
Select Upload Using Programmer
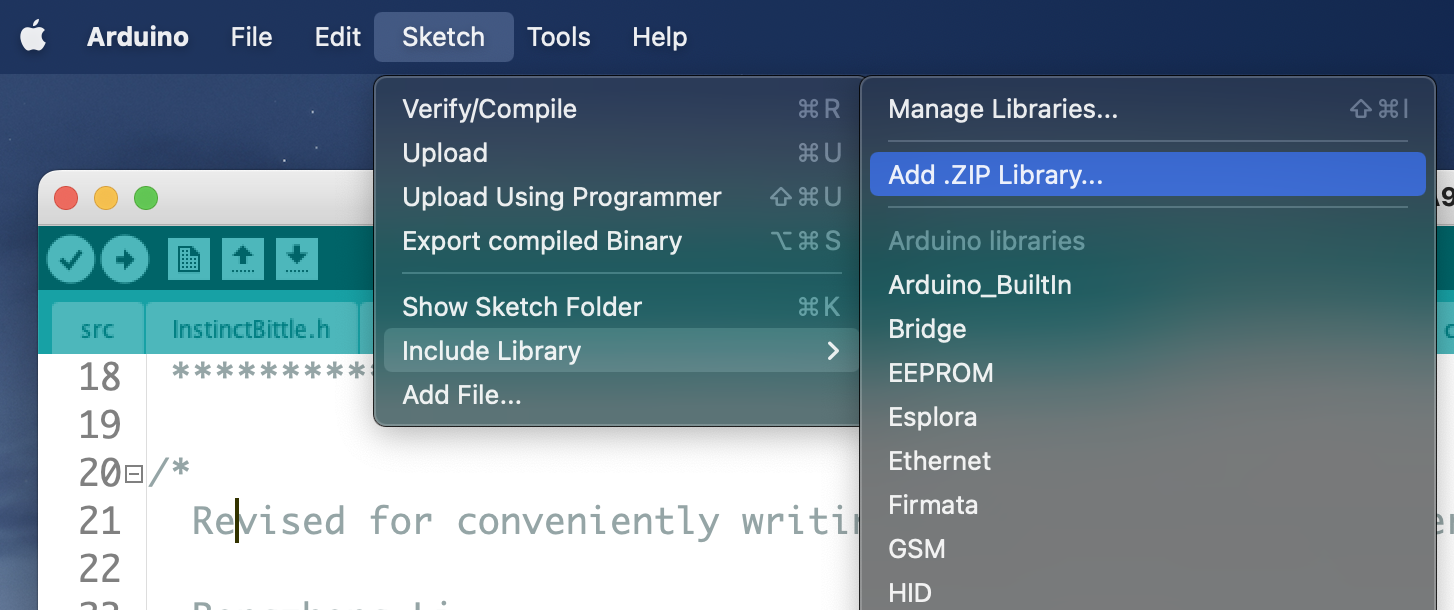[561, 197]
